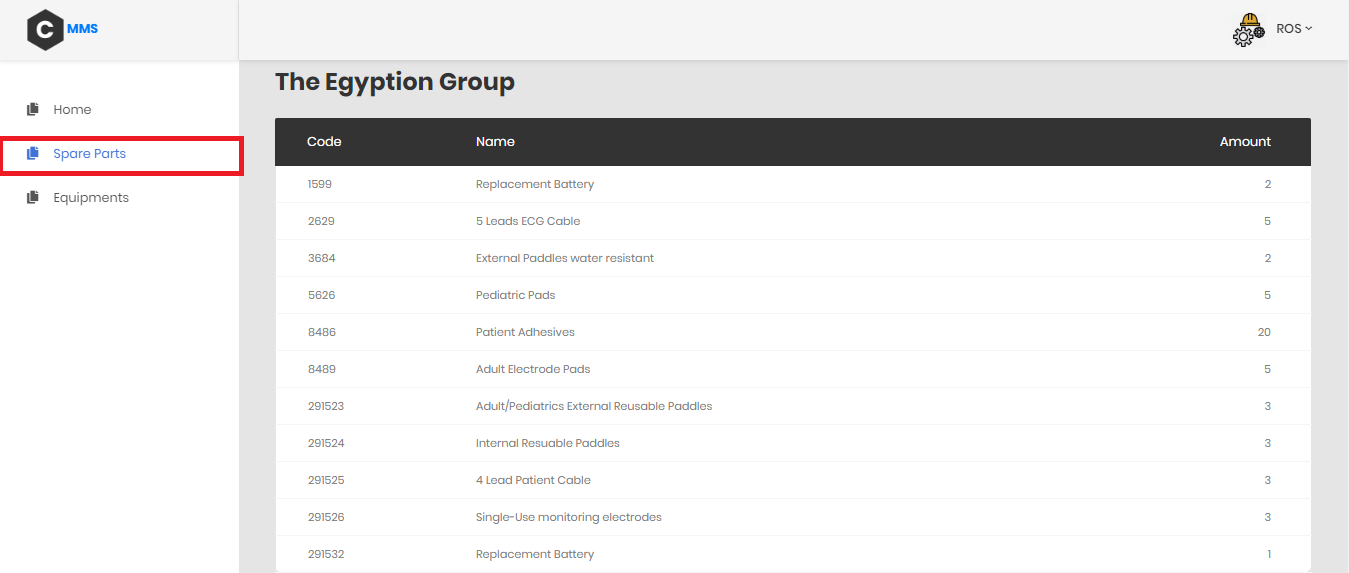Click the Code column header

tap(324, 141)
